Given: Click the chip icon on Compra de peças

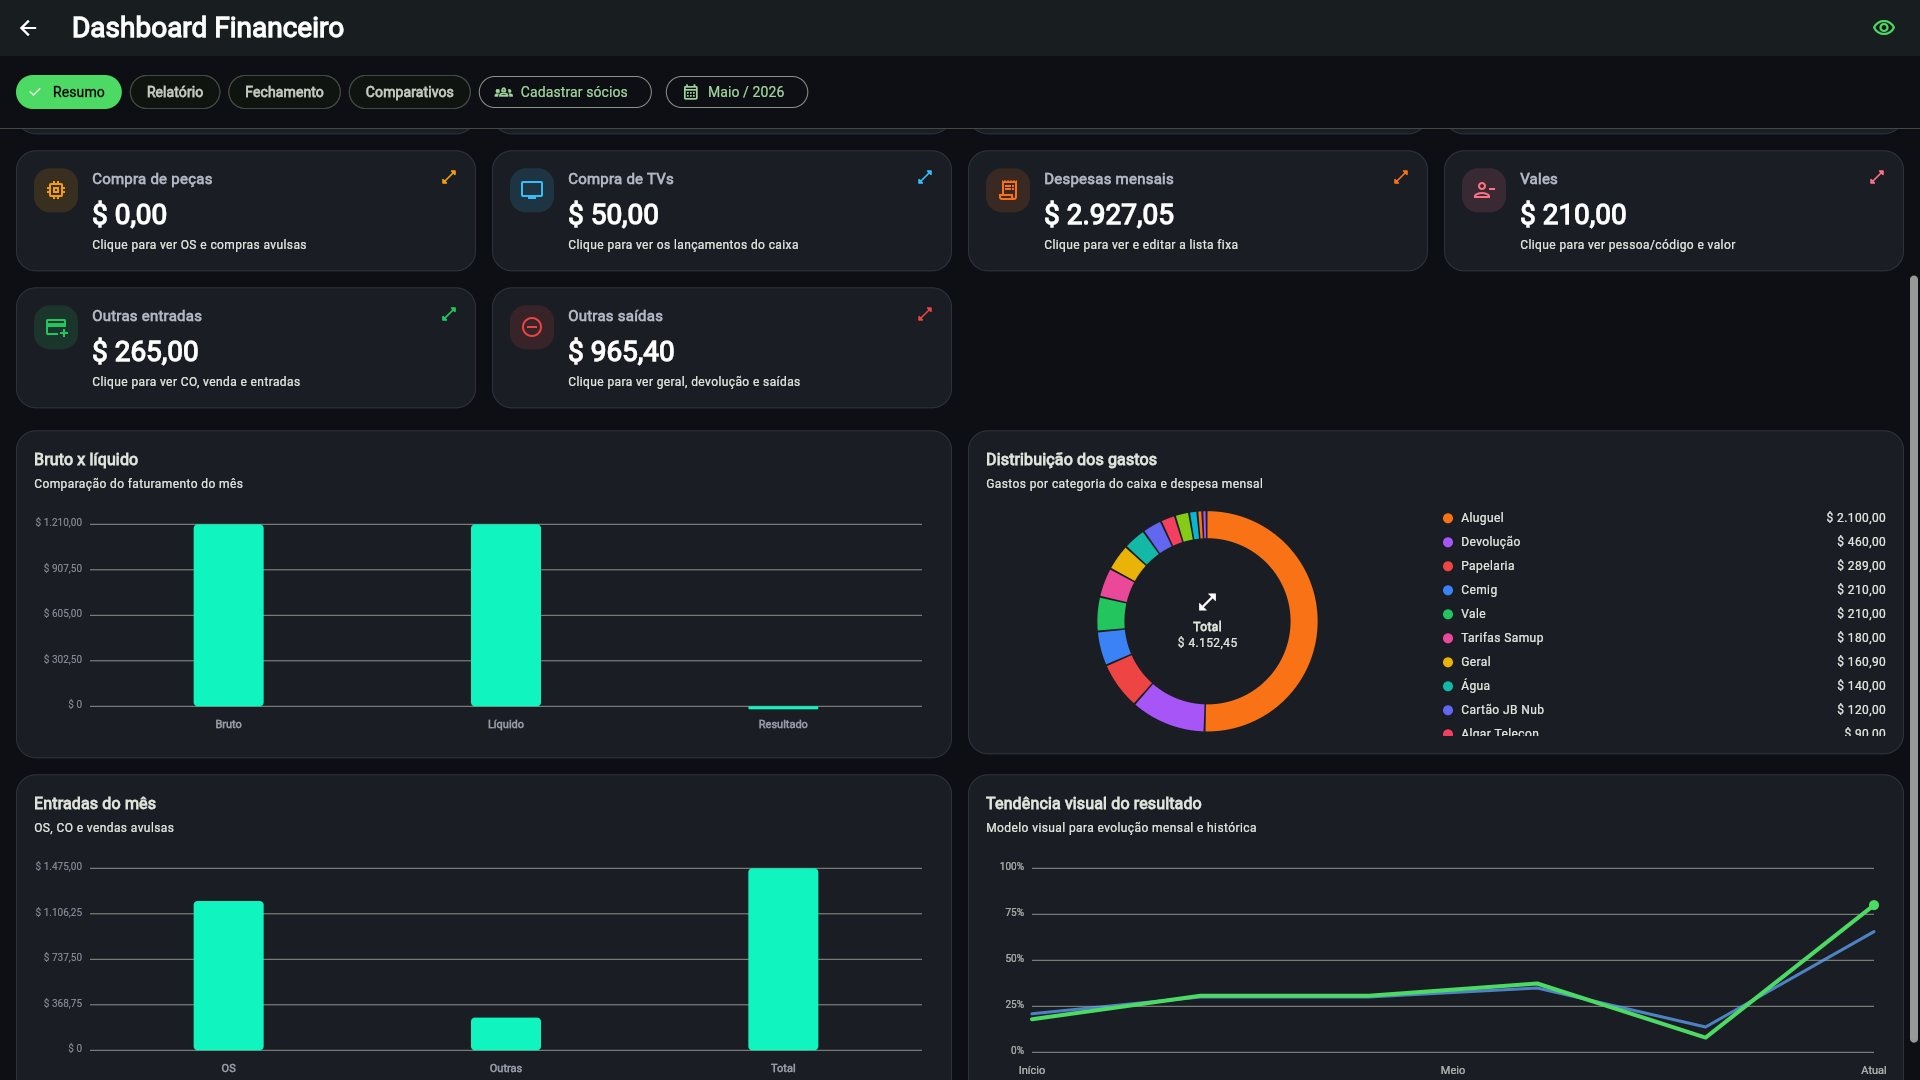Looking at the screenshot, I should [56, 190].
